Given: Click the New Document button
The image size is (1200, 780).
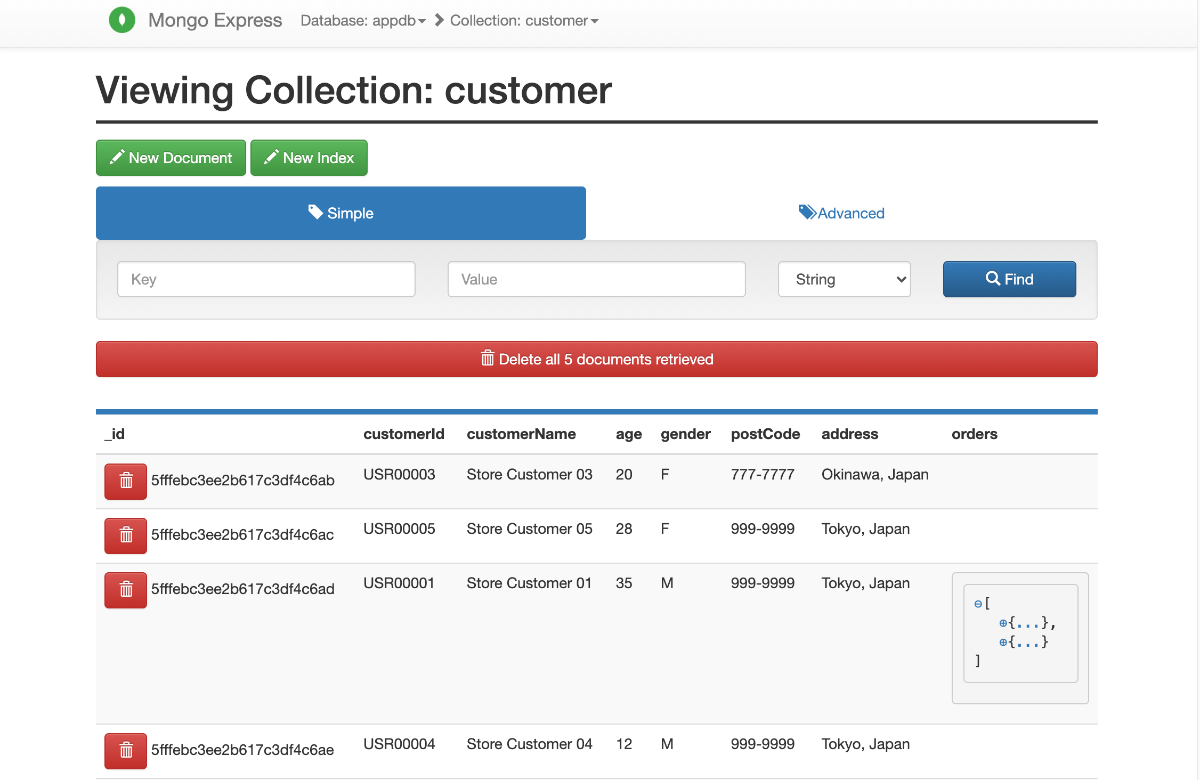Looking at the screenshot, I should click(x=171, y=158).
